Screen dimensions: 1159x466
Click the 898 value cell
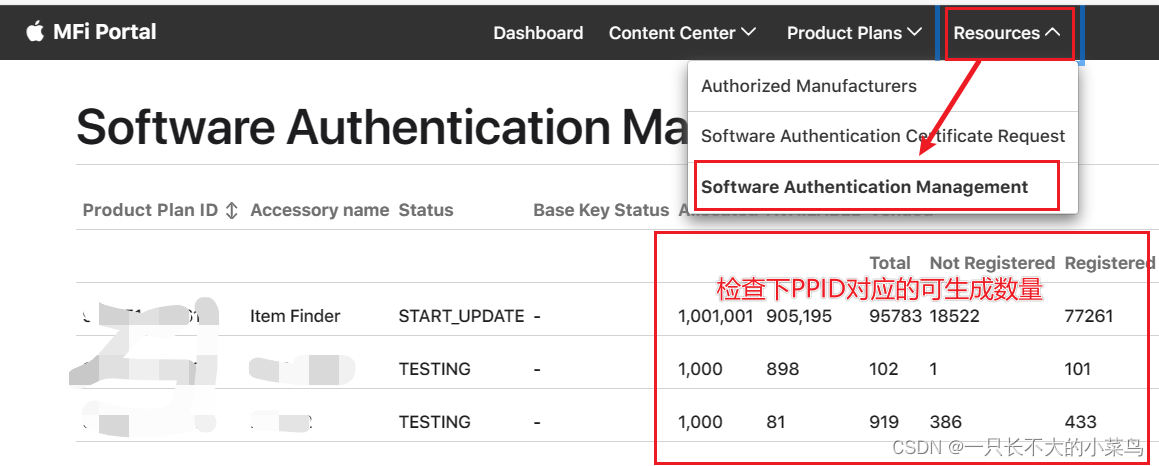[783, 368]
